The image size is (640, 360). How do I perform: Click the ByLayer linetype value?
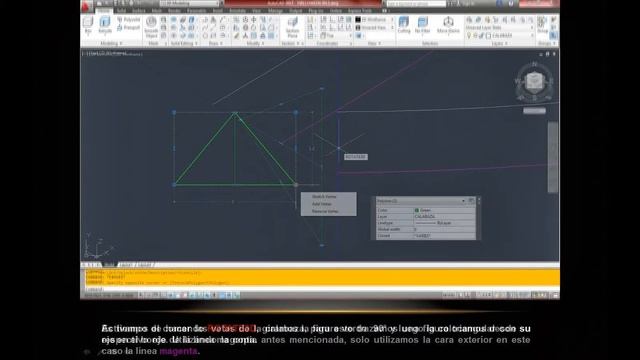coord(444,223)
